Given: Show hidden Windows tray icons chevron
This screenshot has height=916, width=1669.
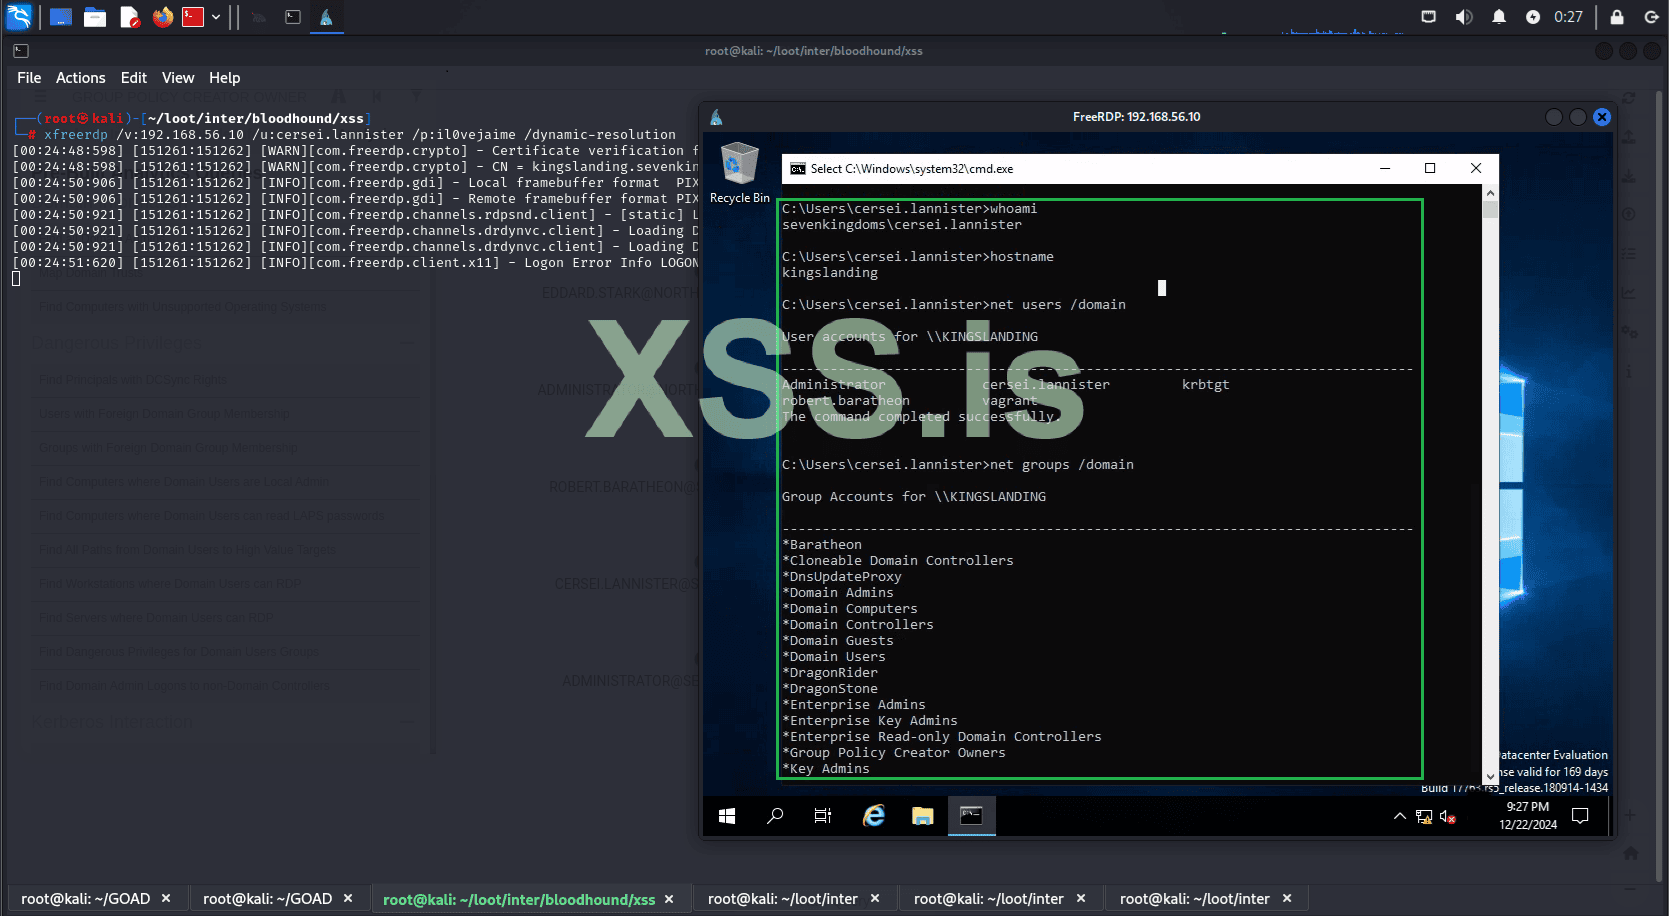Looking at the screenshot, I should 1399,816.
